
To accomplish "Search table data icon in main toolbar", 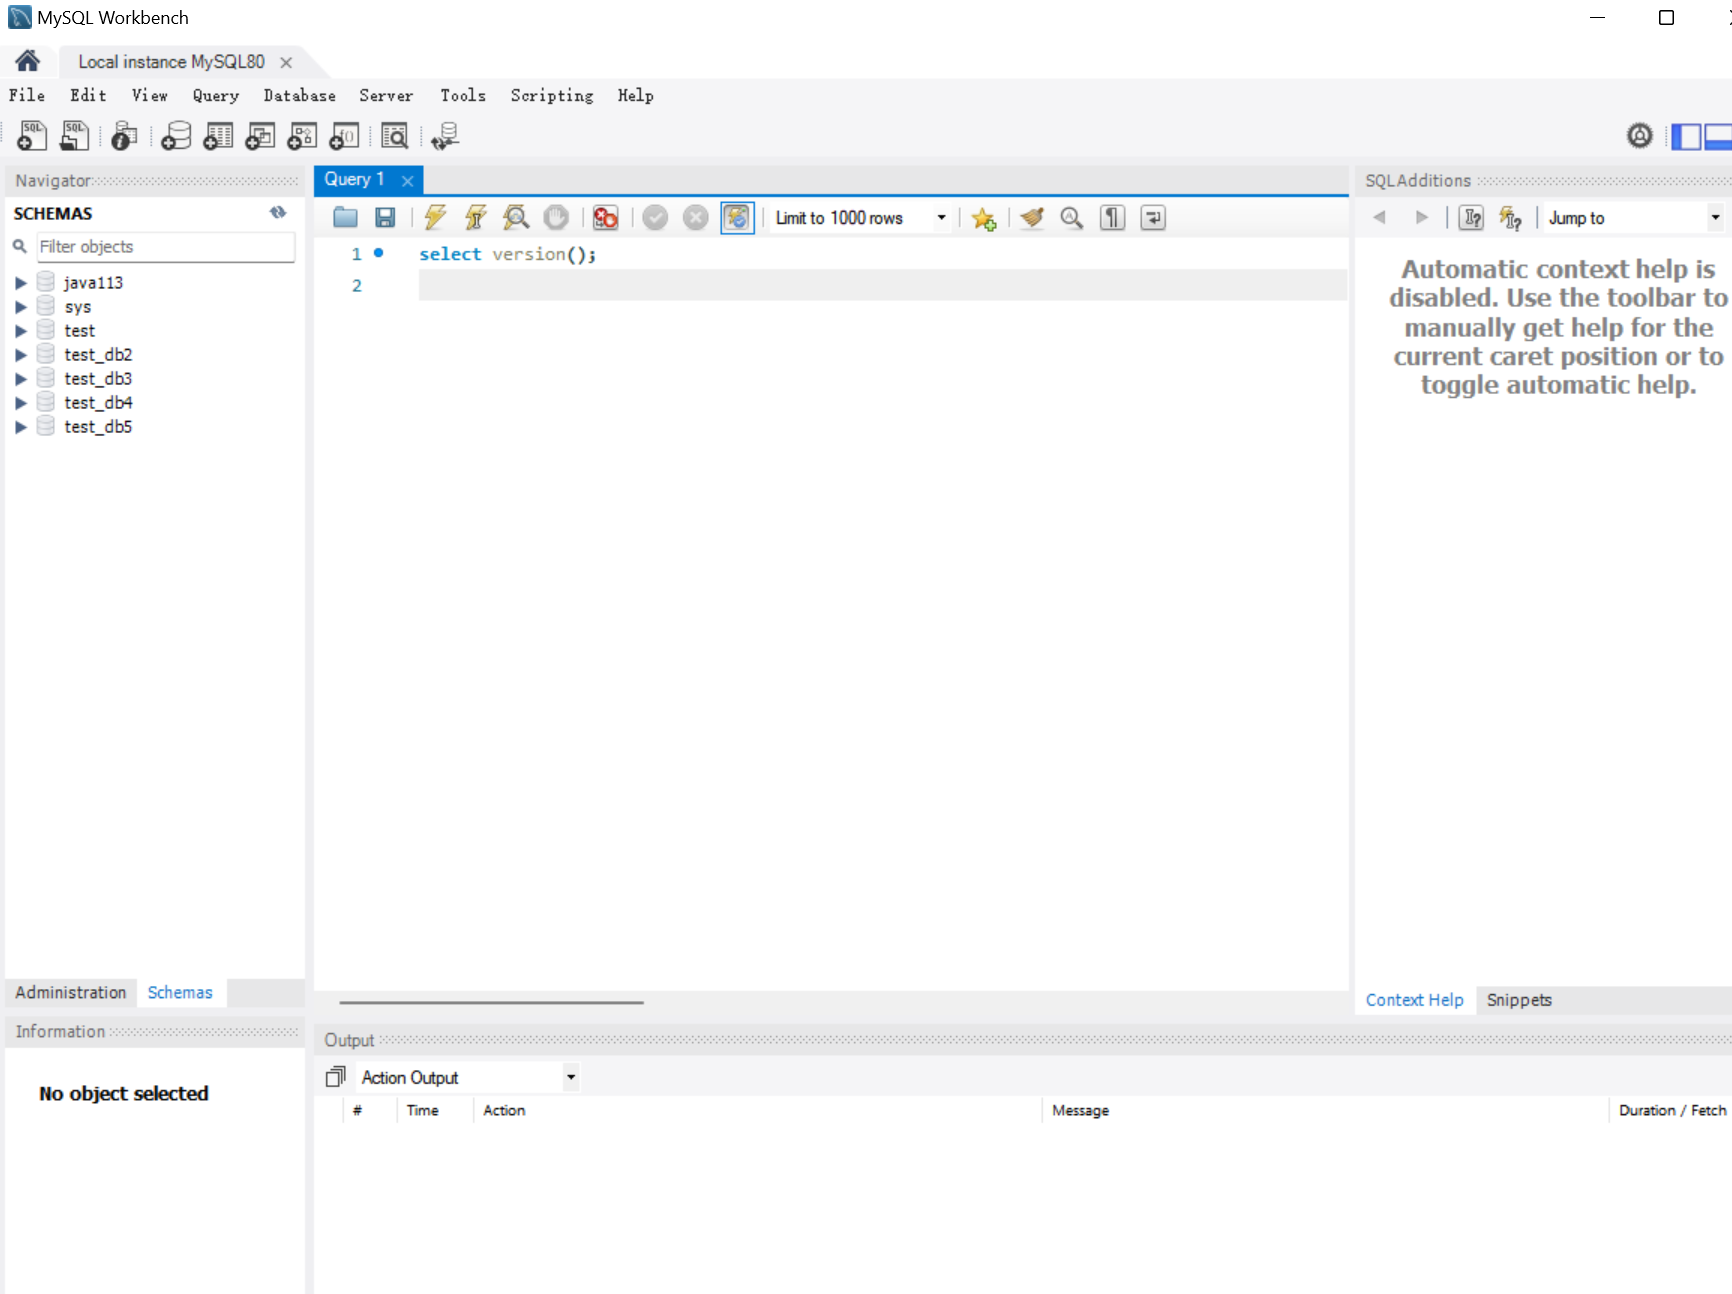I will click(395, 135).
